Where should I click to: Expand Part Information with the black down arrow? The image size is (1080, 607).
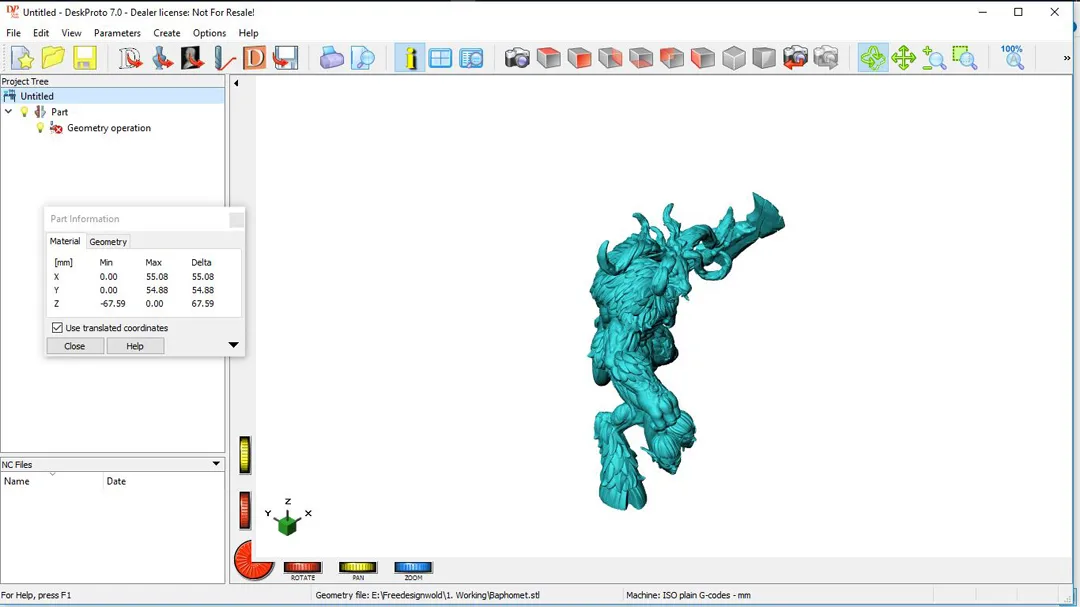233,345
